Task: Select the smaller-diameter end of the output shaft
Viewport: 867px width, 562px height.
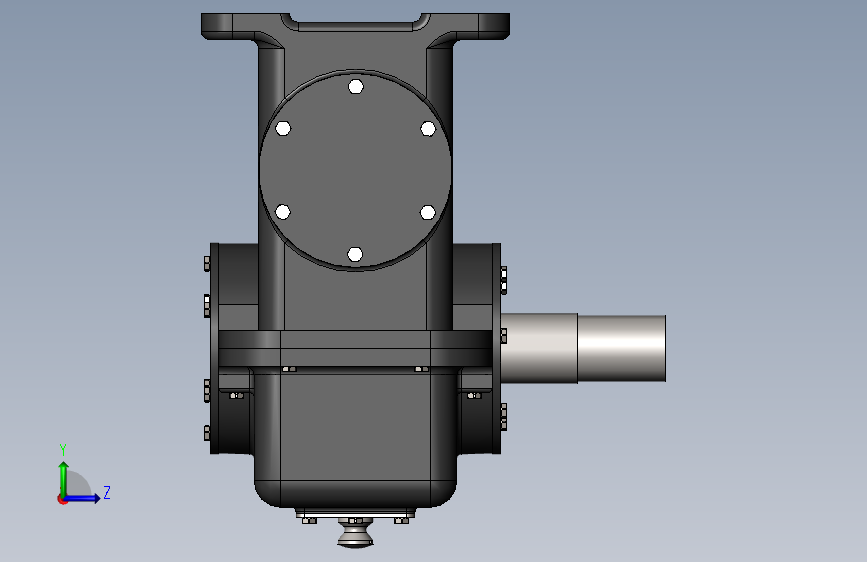Action: [x=621, y=348]
